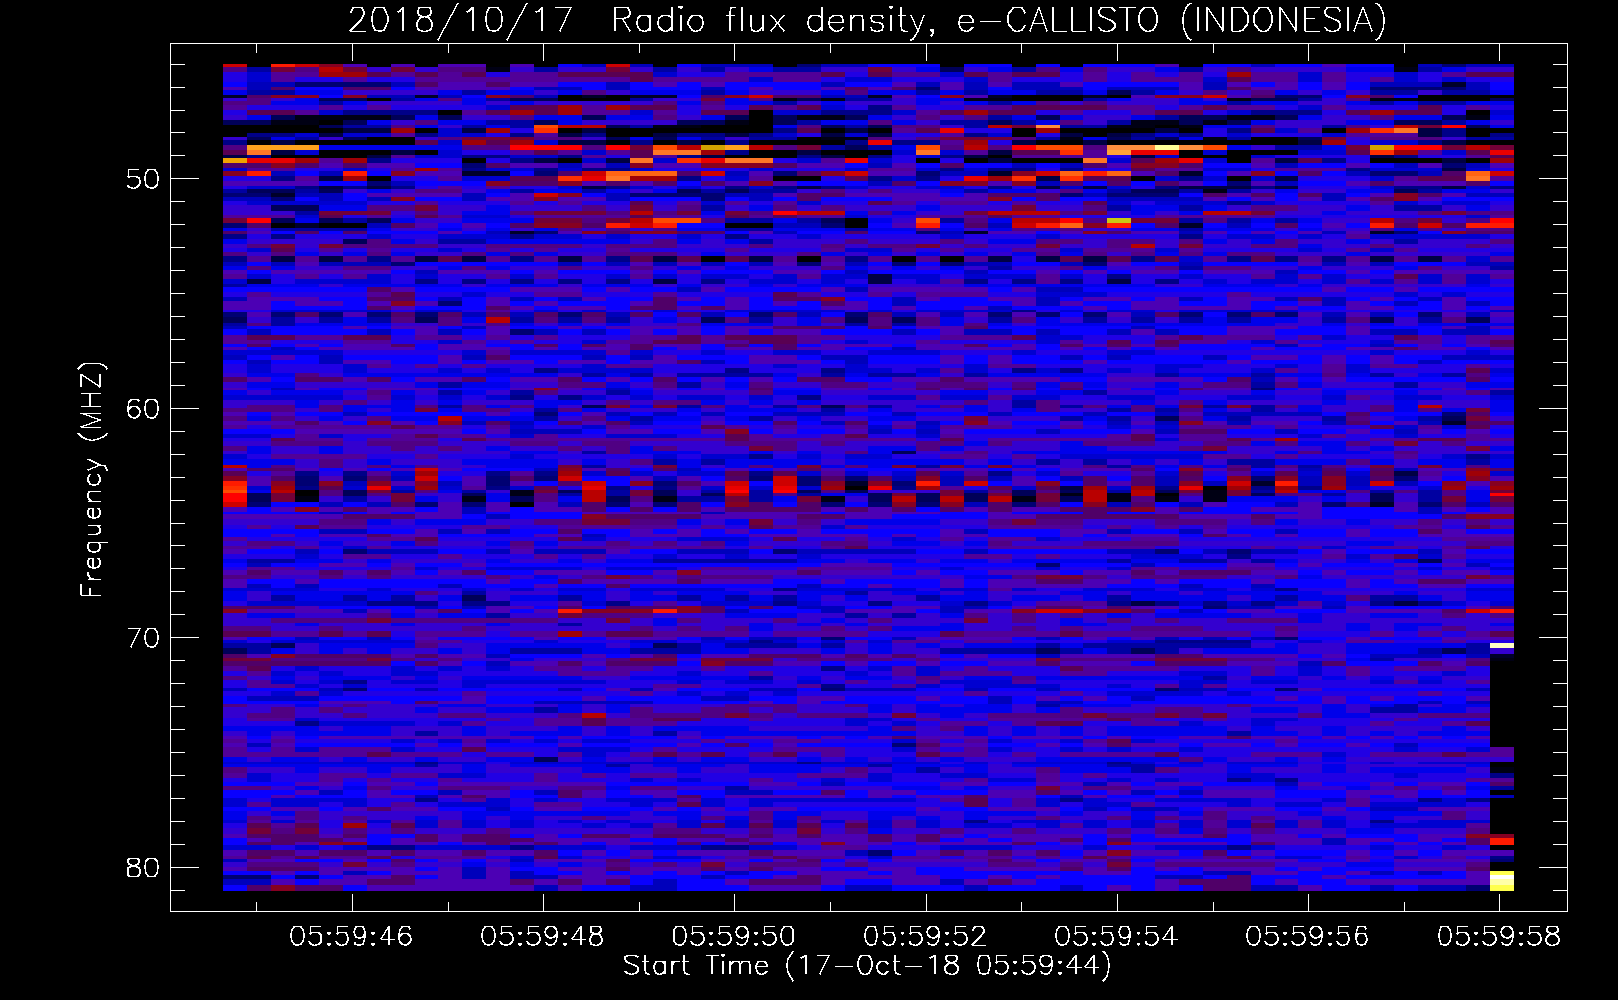Click the 05:59:48 time tick label
The image size is (1618, 1000).
[x=542, y=937]
